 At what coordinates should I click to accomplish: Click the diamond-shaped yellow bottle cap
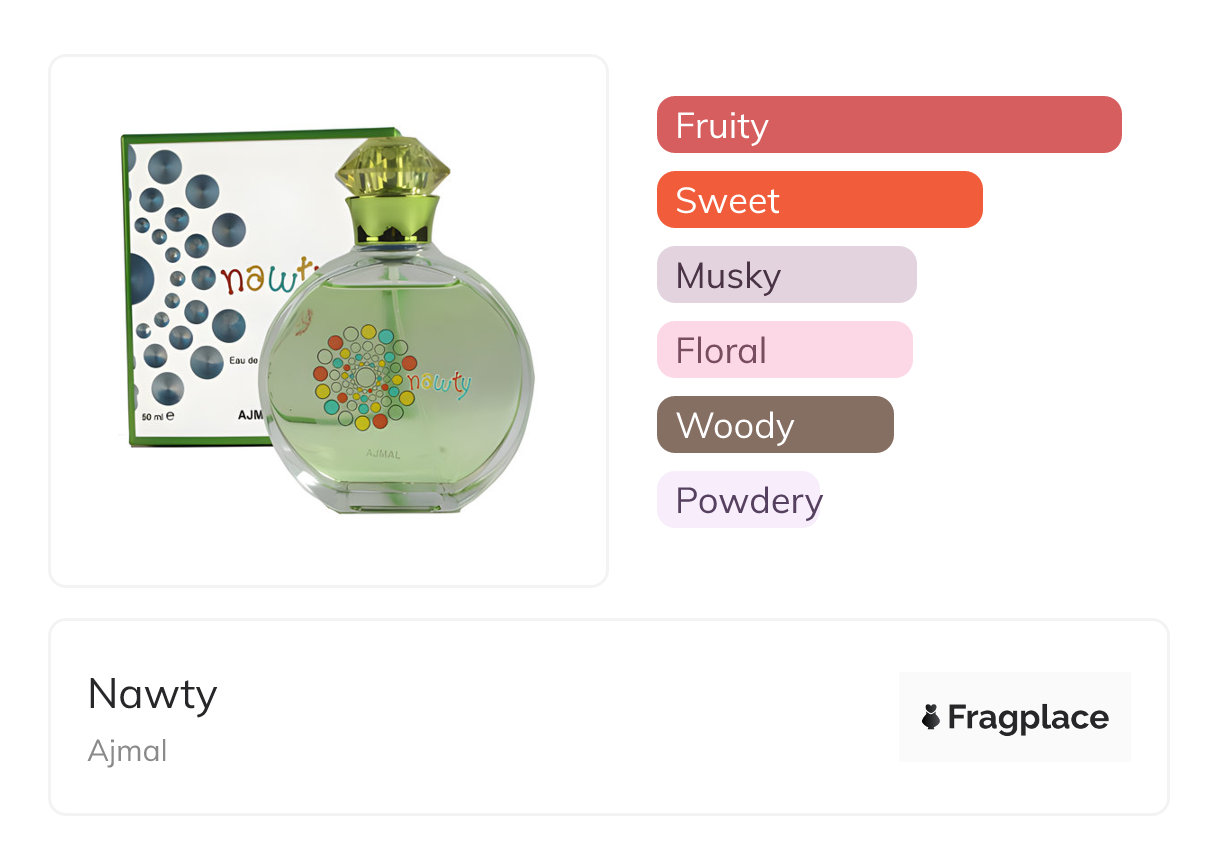391,165
